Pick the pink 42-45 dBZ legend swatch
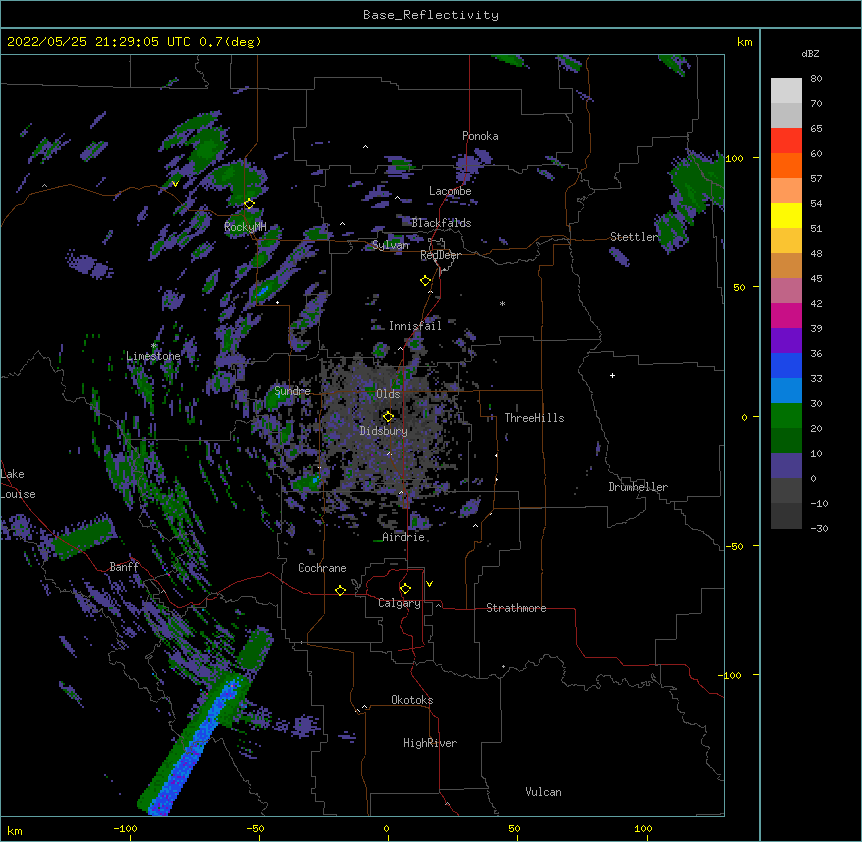862x842 pixels. point(786,291)
